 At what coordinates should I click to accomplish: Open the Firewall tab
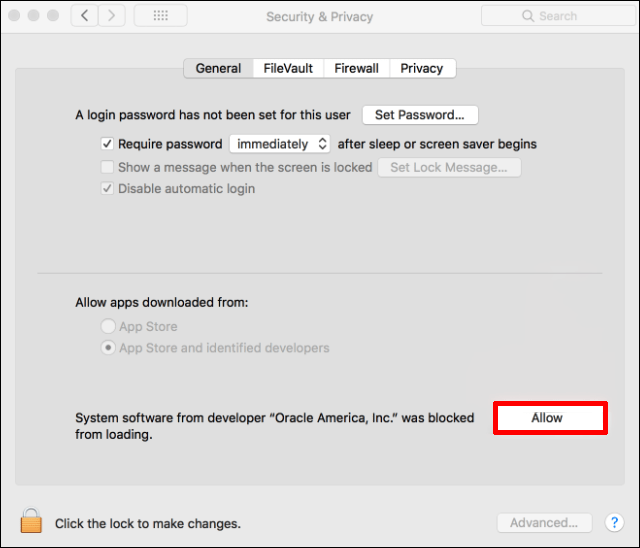(x=356, y=68)
